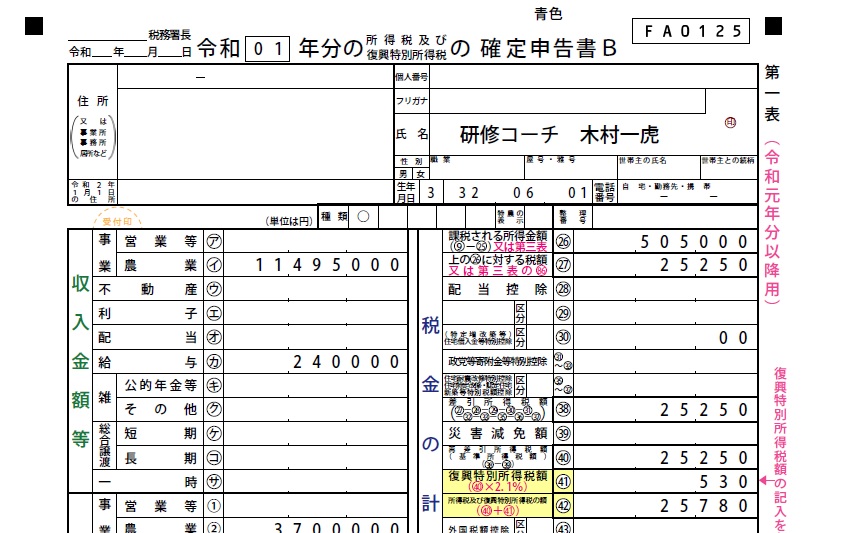This screenshot has height=533, width=845.
Task: Click the 生年月日 month value 06
Action: (x=523, y=193)
